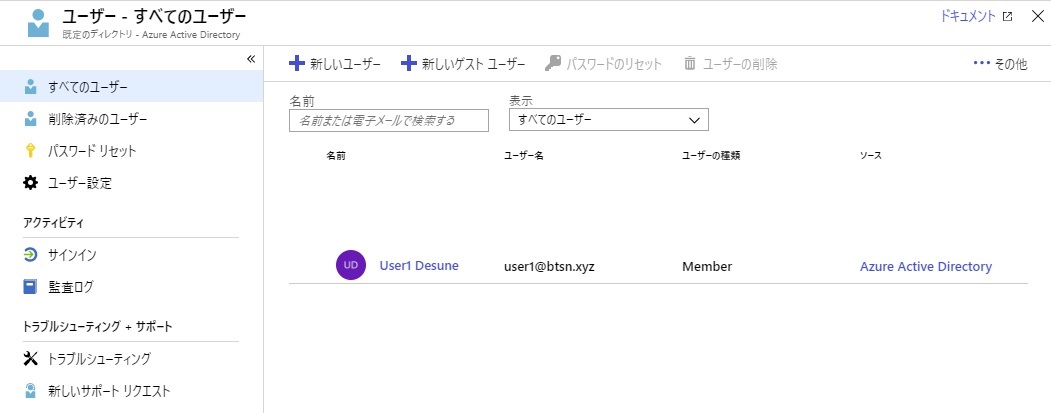This screenshot has height=413, width=1051.
Task: Open 削除済みのユーザー in the sidebar
Action: (97, 119)
